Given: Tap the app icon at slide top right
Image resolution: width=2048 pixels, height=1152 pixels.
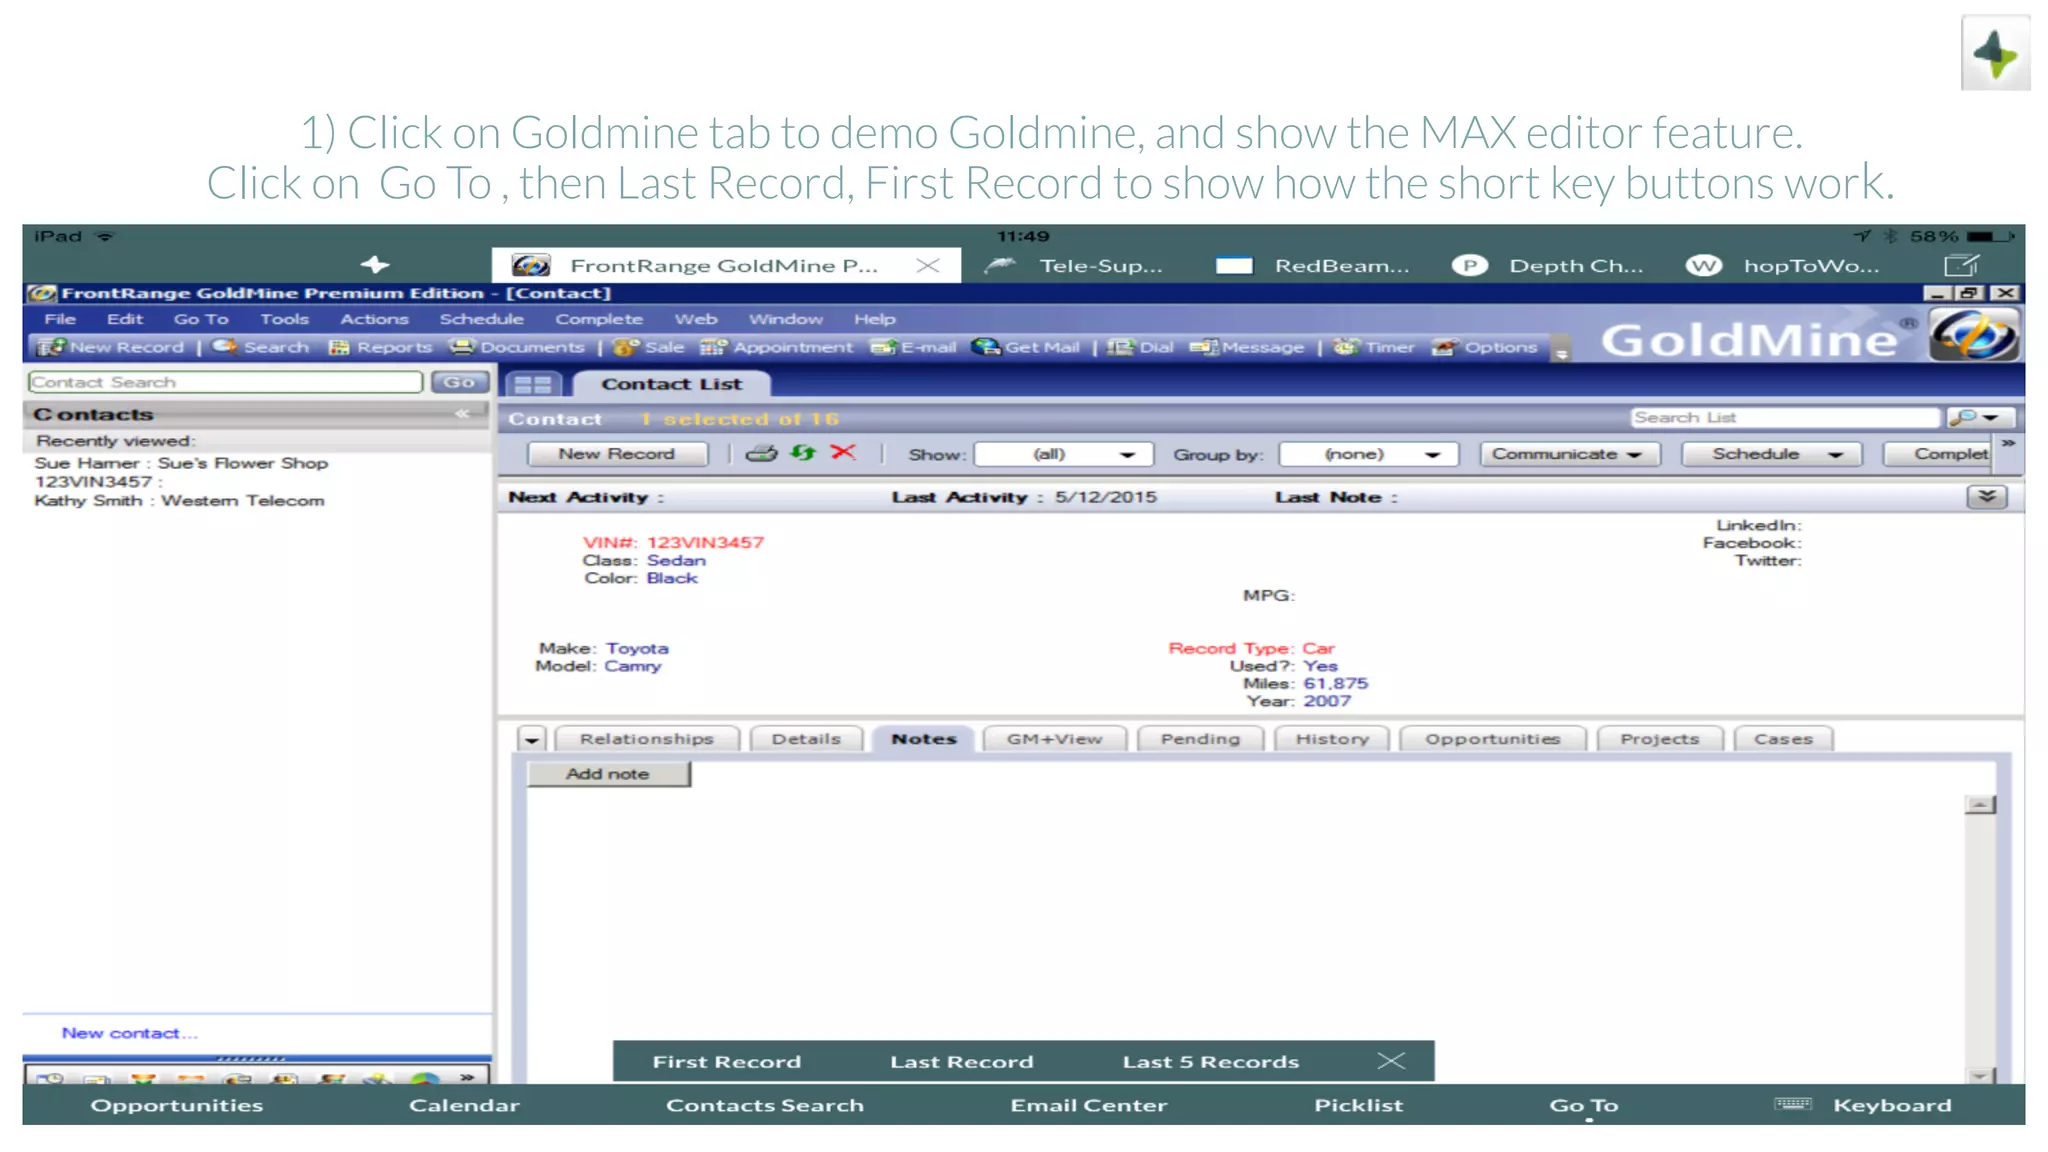Looking at the screenshot, I should click(x=1996, y=53).
